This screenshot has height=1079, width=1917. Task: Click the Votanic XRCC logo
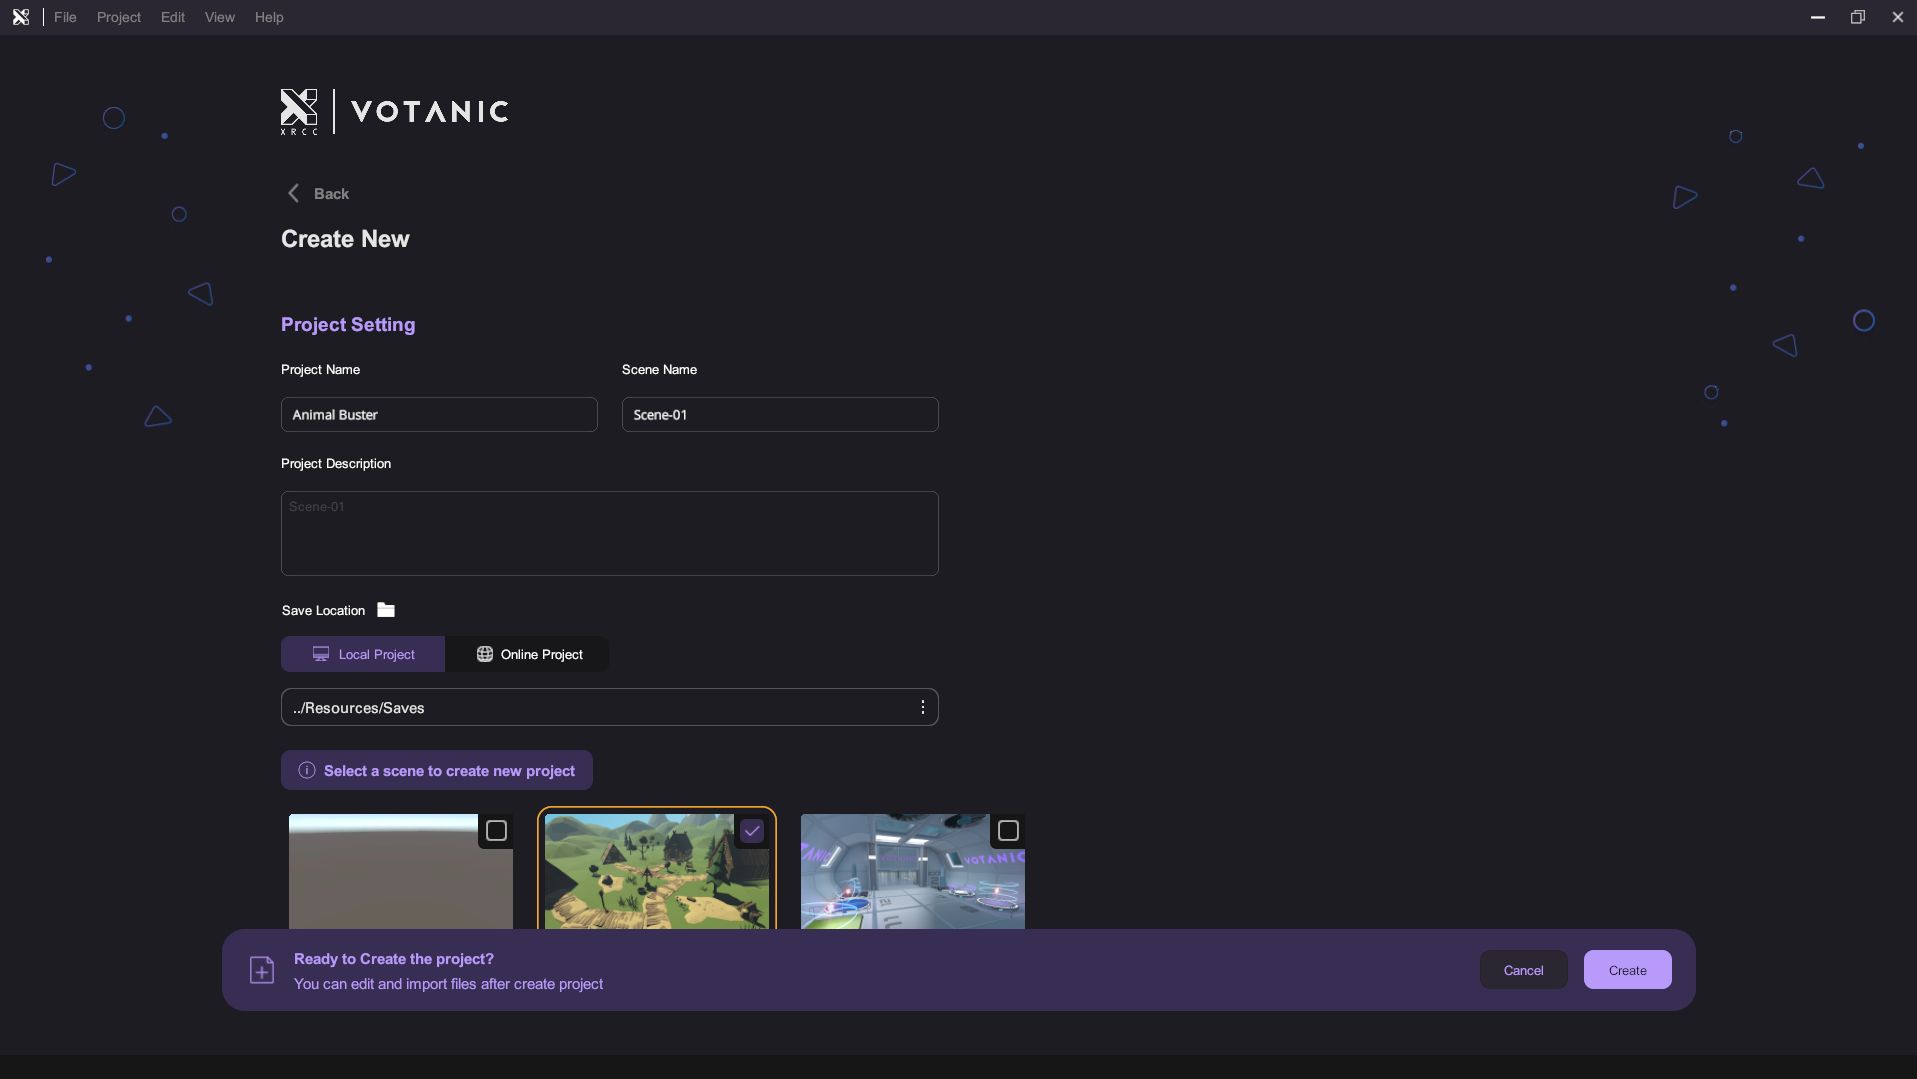pyautogui.click(x=394, y=112)
